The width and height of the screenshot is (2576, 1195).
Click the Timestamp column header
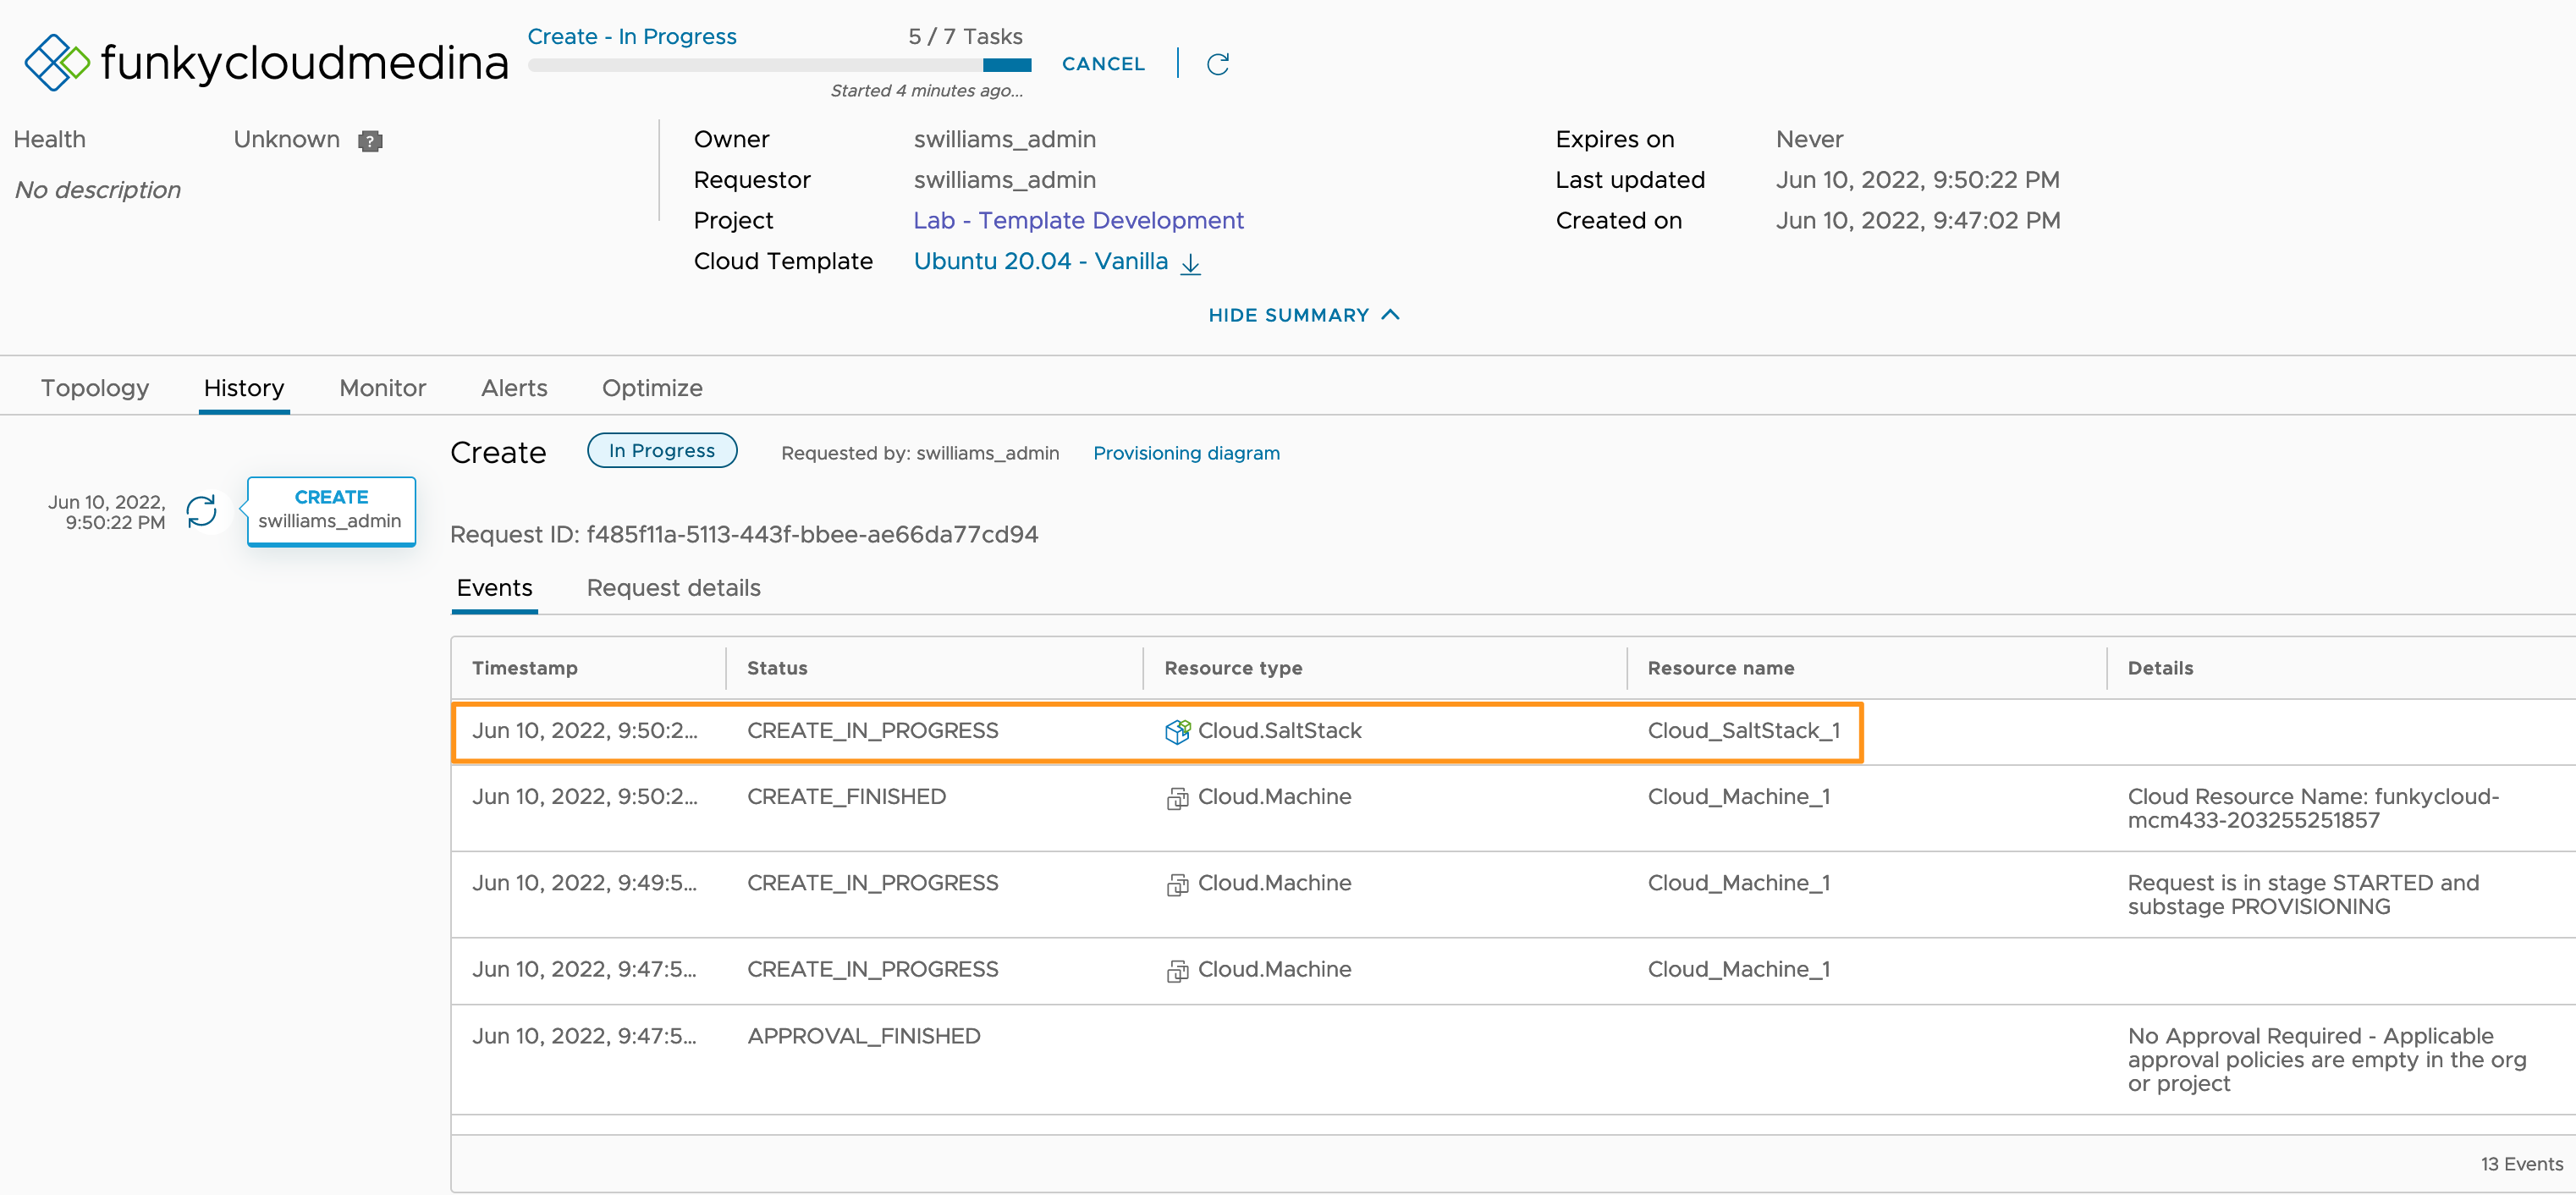525,668
